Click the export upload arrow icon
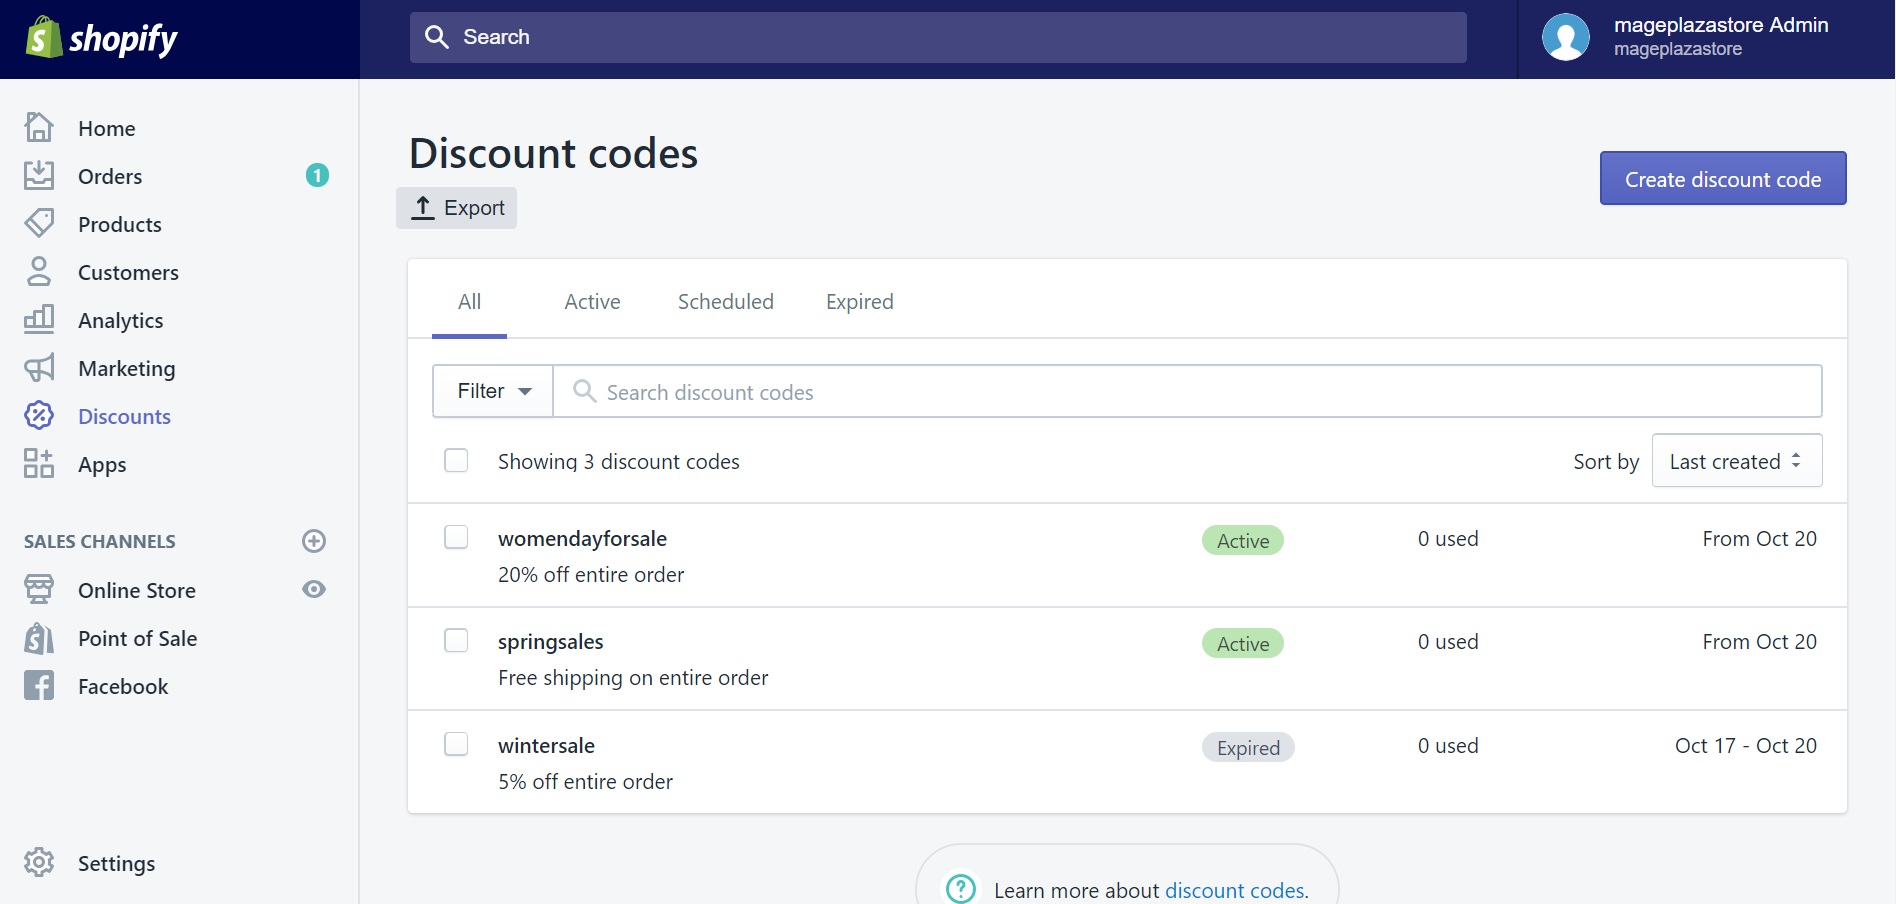 click(x=423, y=208)
